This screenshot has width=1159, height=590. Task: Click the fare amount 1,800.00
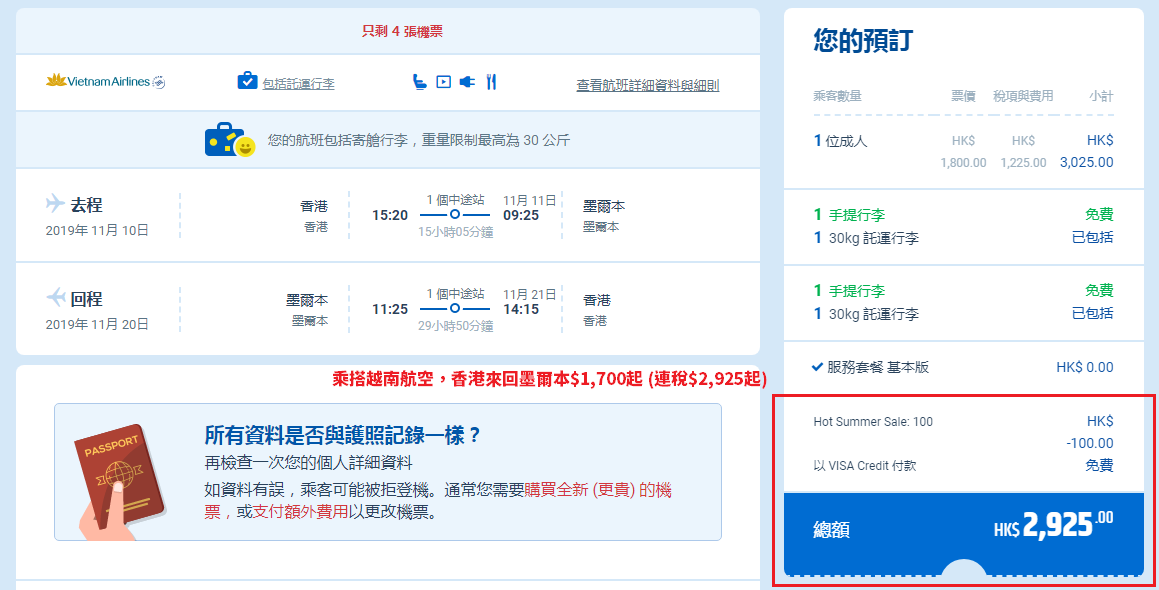coord(963,163)
